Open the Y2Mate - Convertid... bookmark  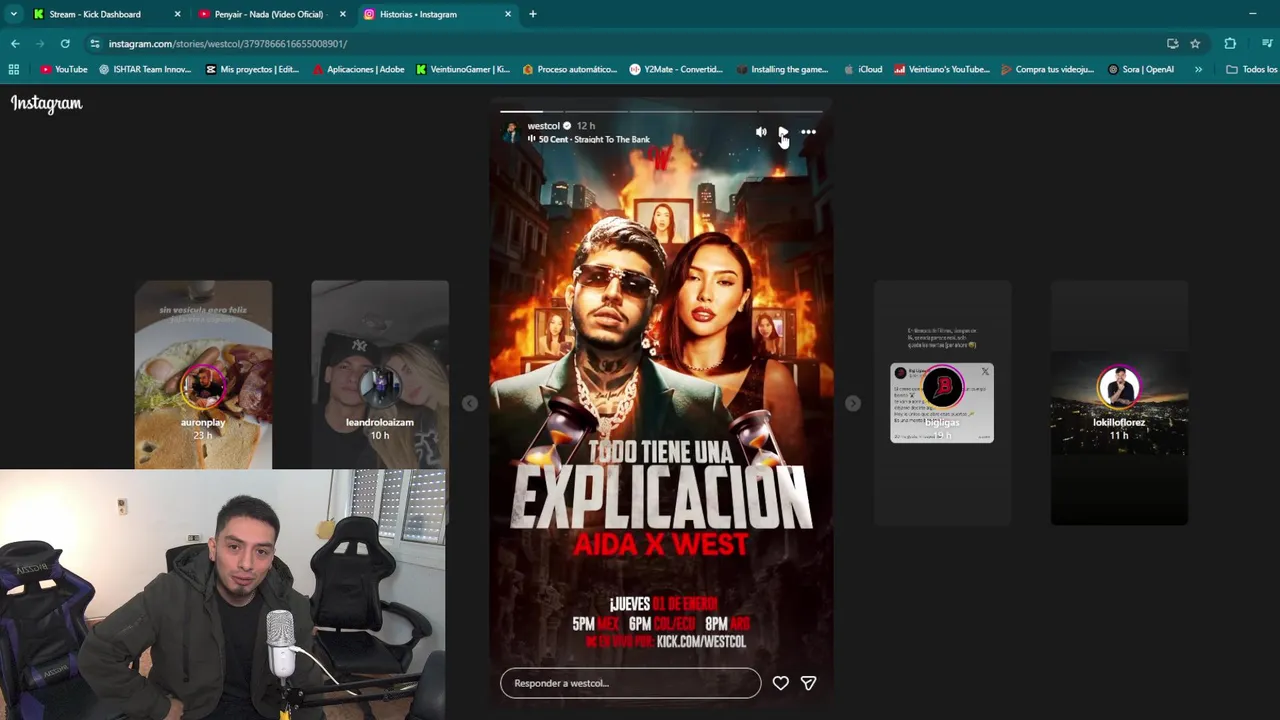pos(676,70)
